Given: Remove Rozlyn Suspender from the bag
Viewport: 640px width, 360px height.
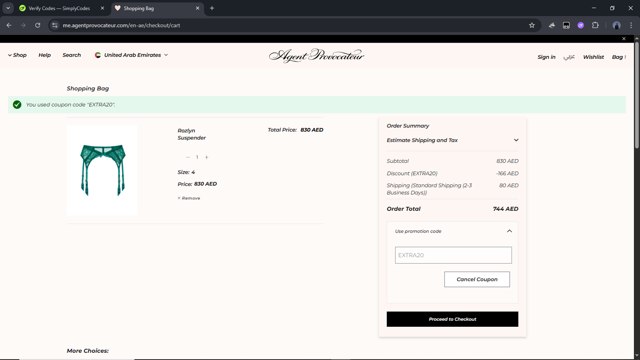Looking at the screenshot, I should tap(189, 198).
